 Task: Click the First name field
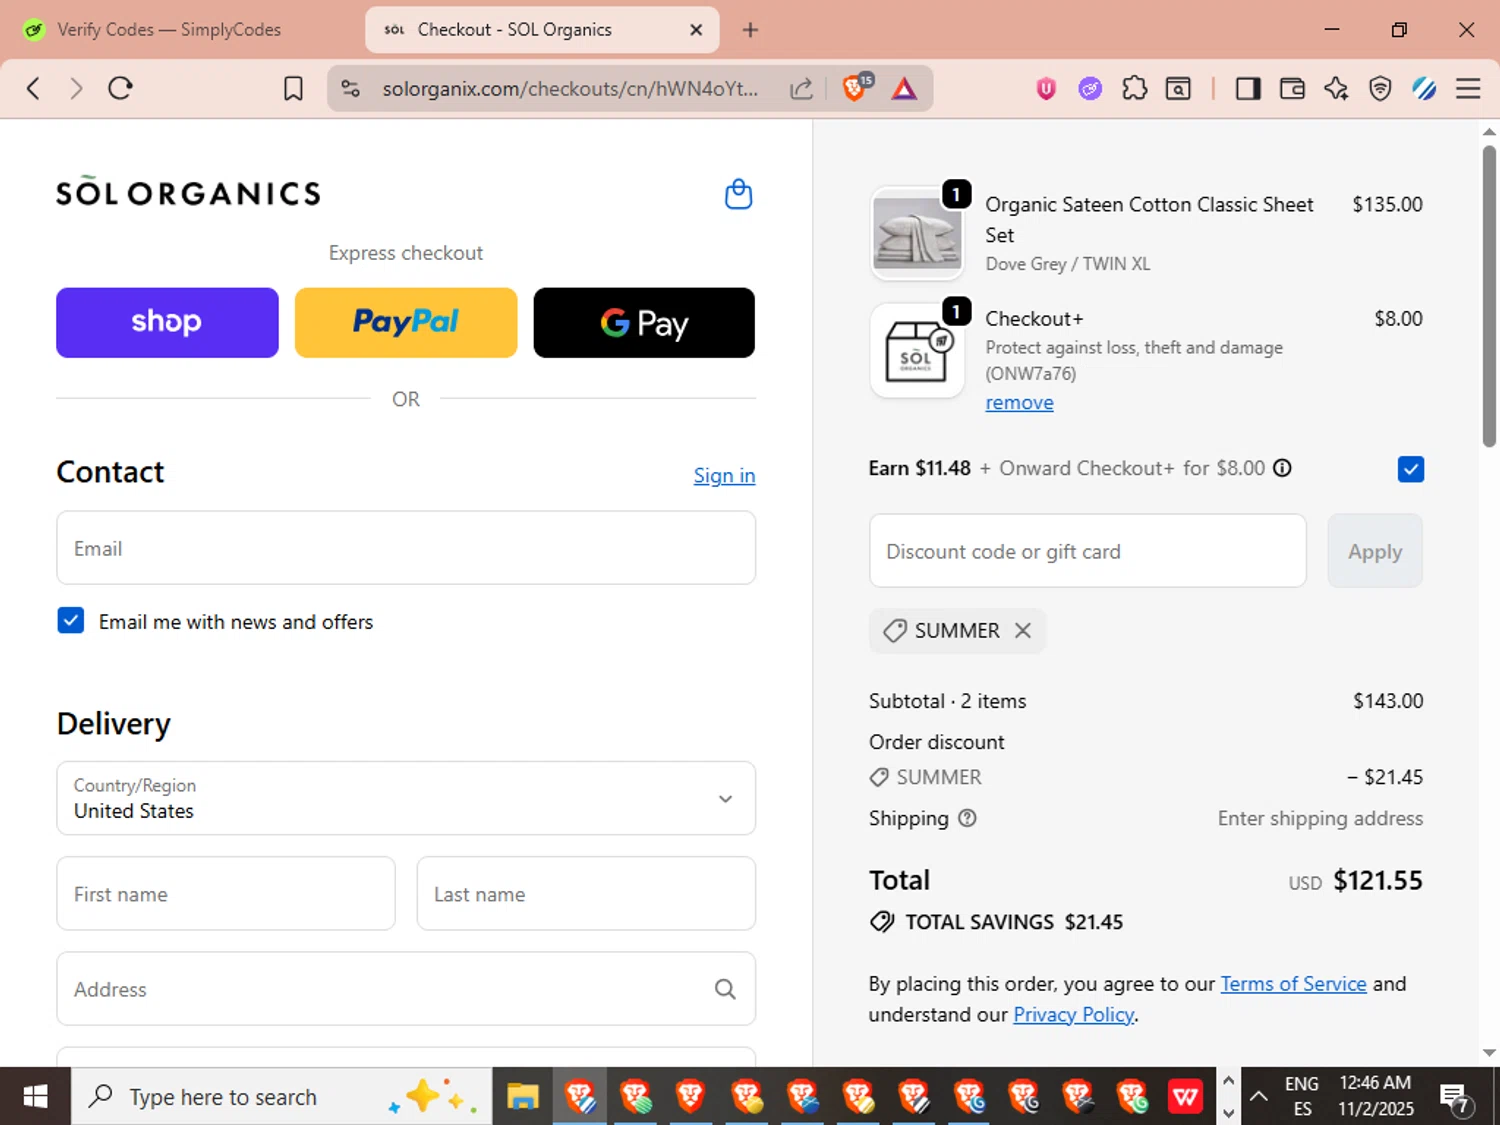click(x=226, y=894)
